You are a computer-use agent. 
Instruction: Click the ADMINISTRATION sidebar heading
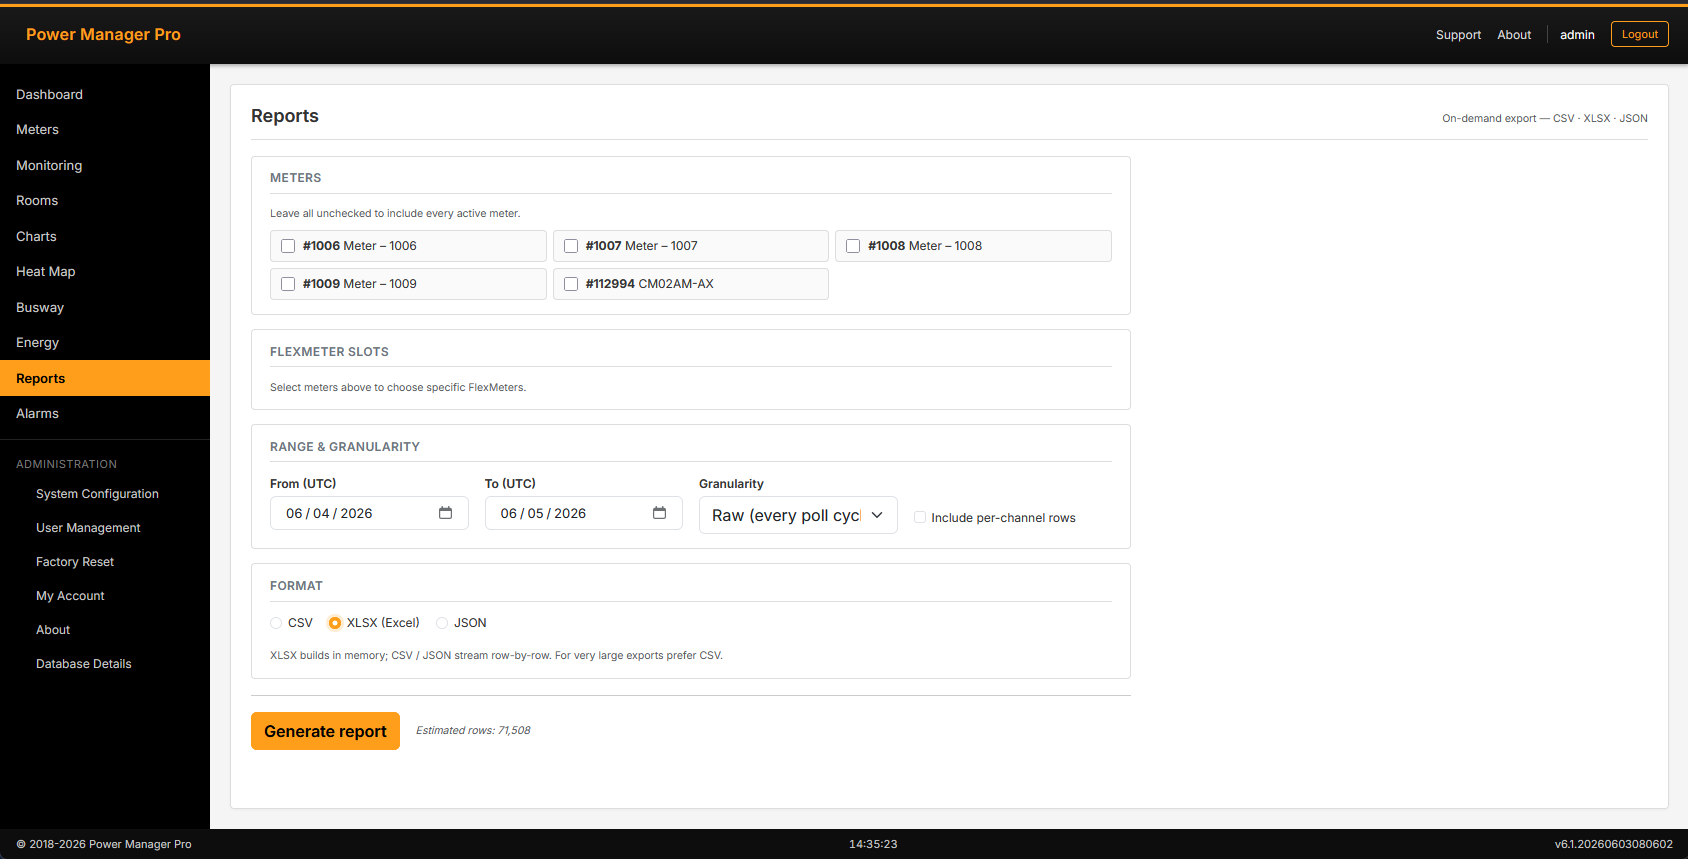pos(66,464)
